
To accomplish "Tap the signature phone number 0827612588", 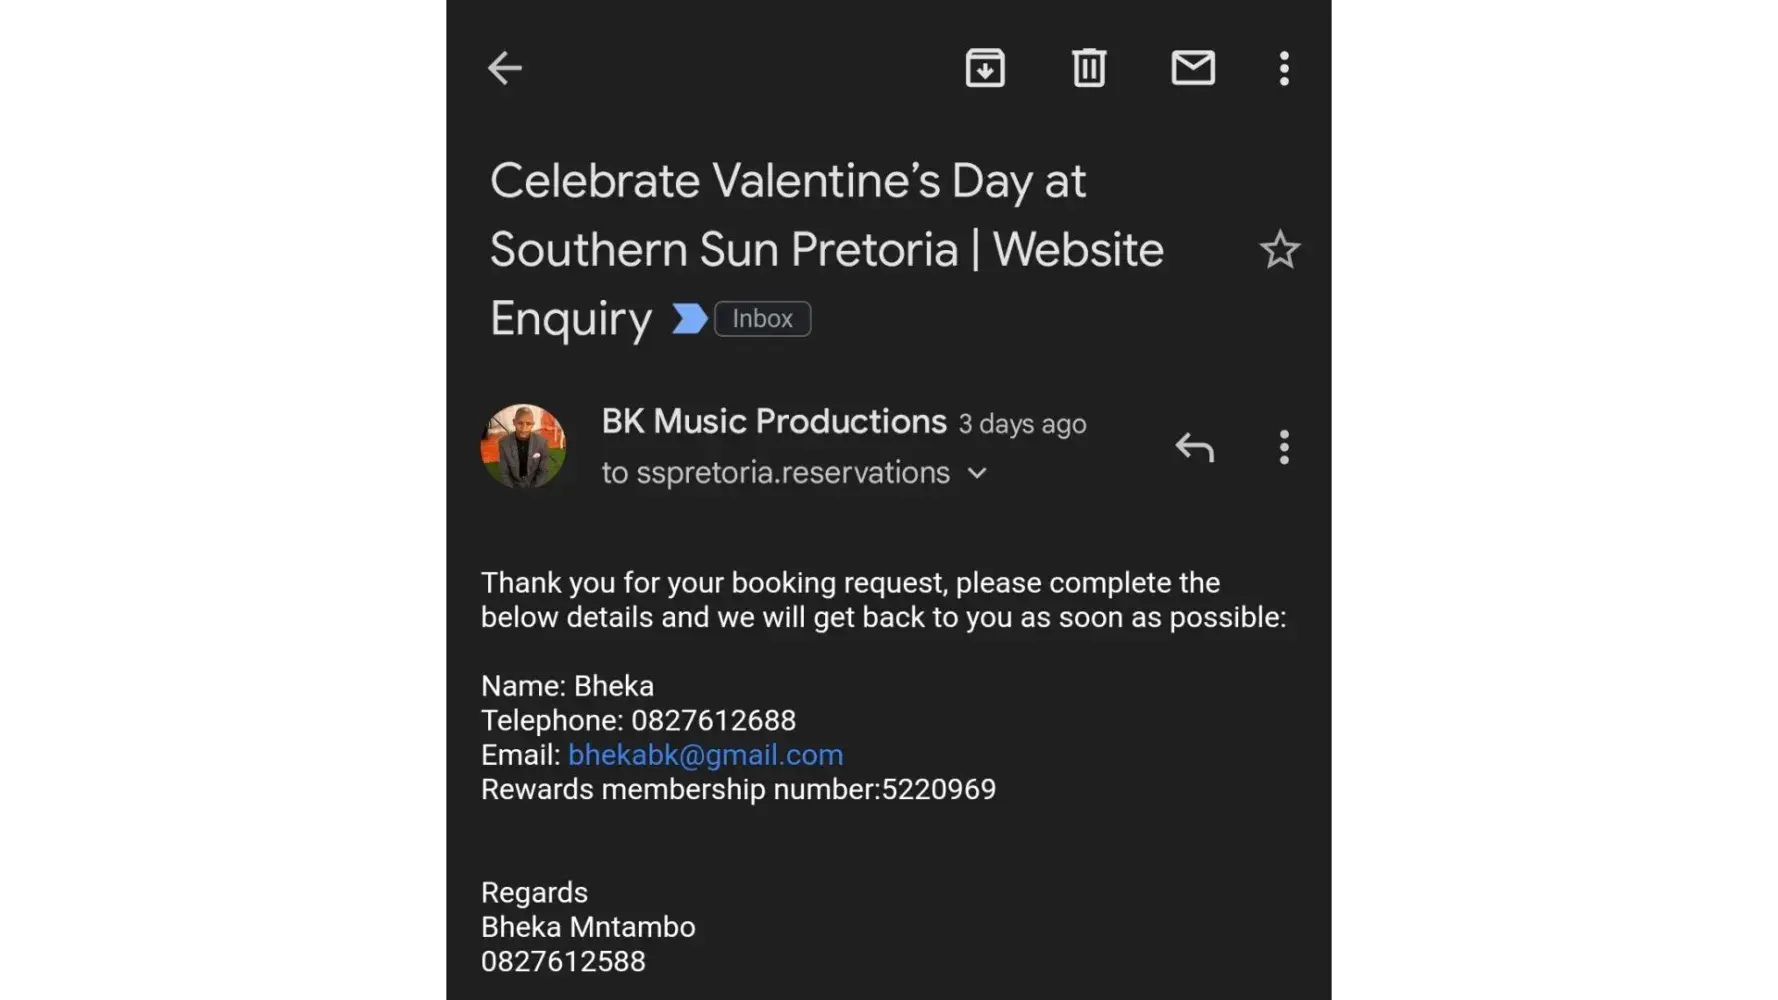I will [x=563, y=962].
